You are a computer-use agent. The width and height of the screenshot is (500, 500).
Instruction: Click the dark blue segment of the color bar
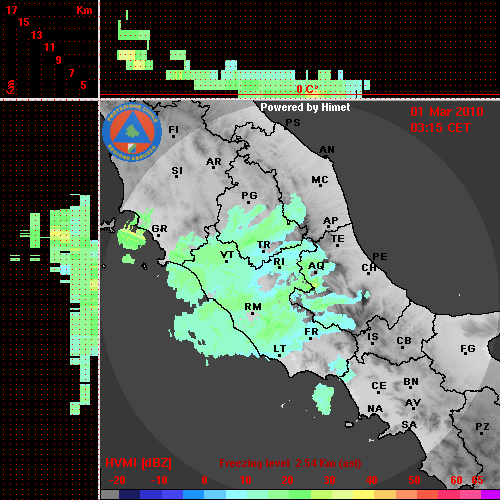click(129, 495)
